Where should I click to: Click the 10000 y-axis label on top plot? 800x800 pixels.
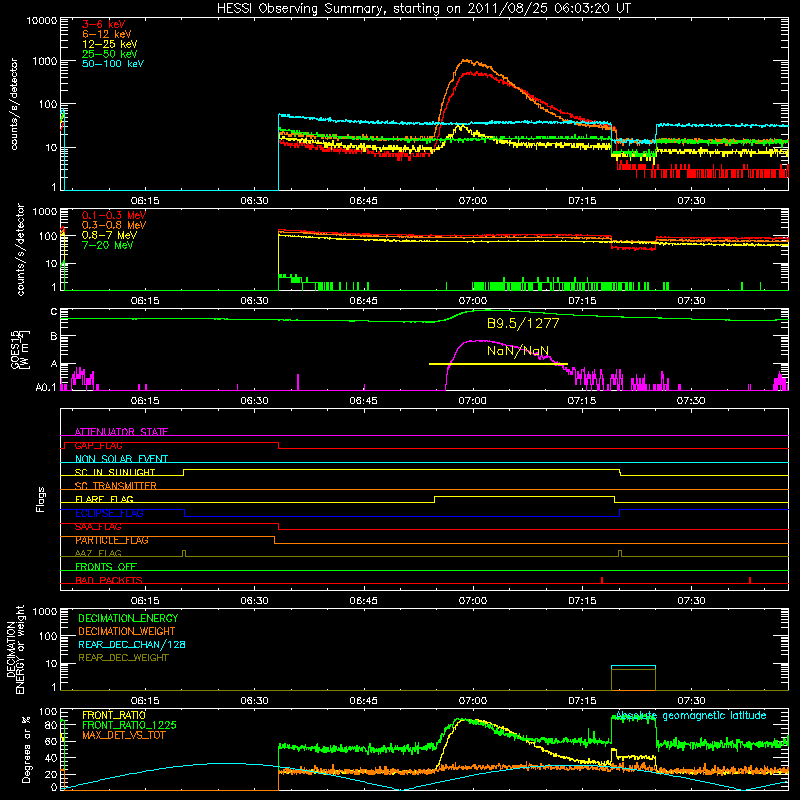tap(42, 21)
